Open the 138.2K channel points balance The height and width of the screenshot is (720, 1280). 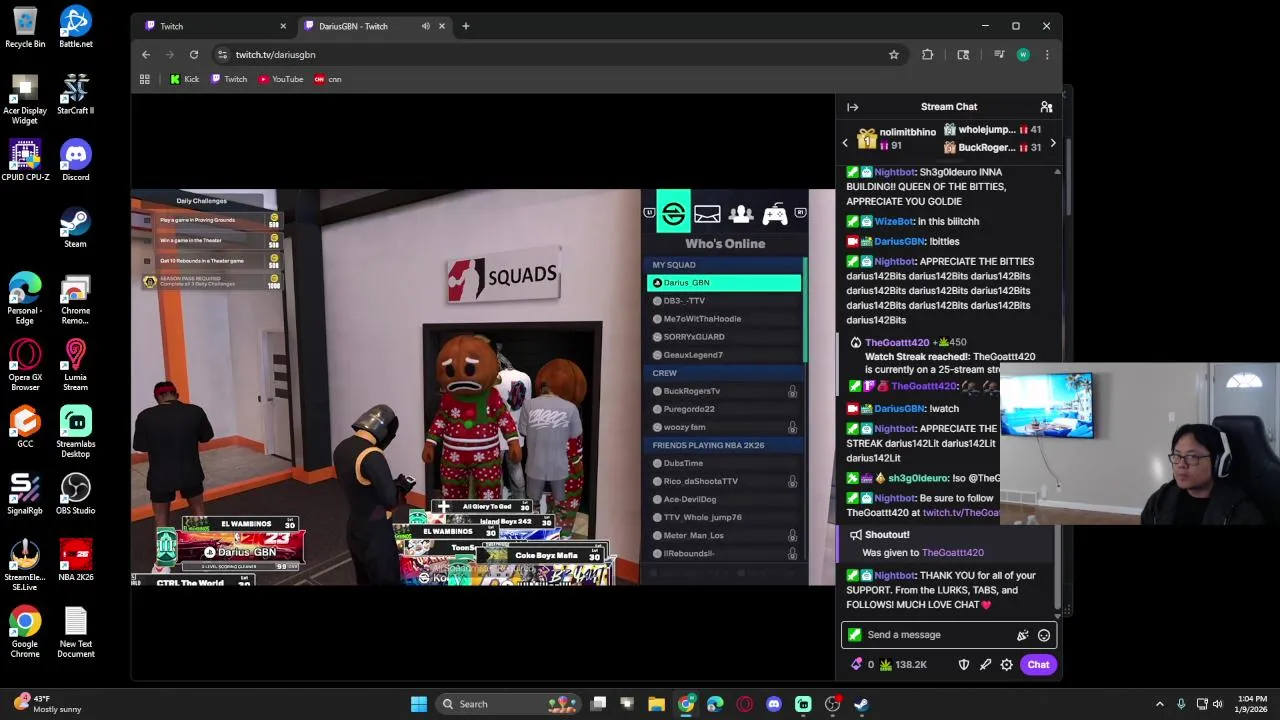[903, 665]
